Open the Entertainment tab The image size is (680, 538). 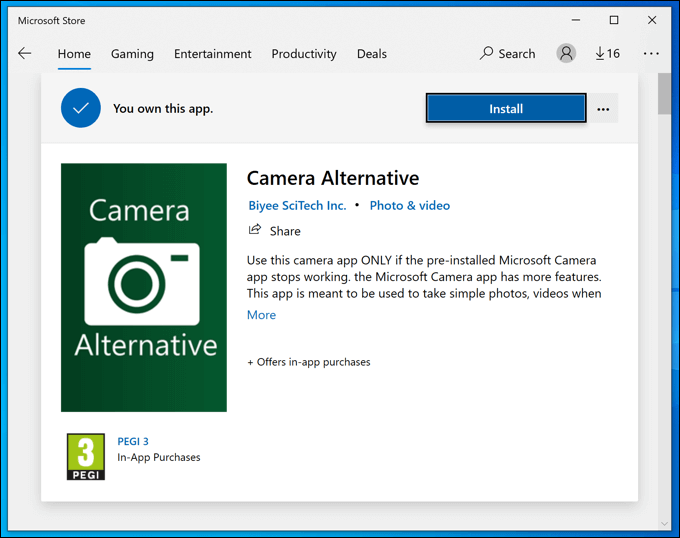pyautogui.click(x=210, y=54)
